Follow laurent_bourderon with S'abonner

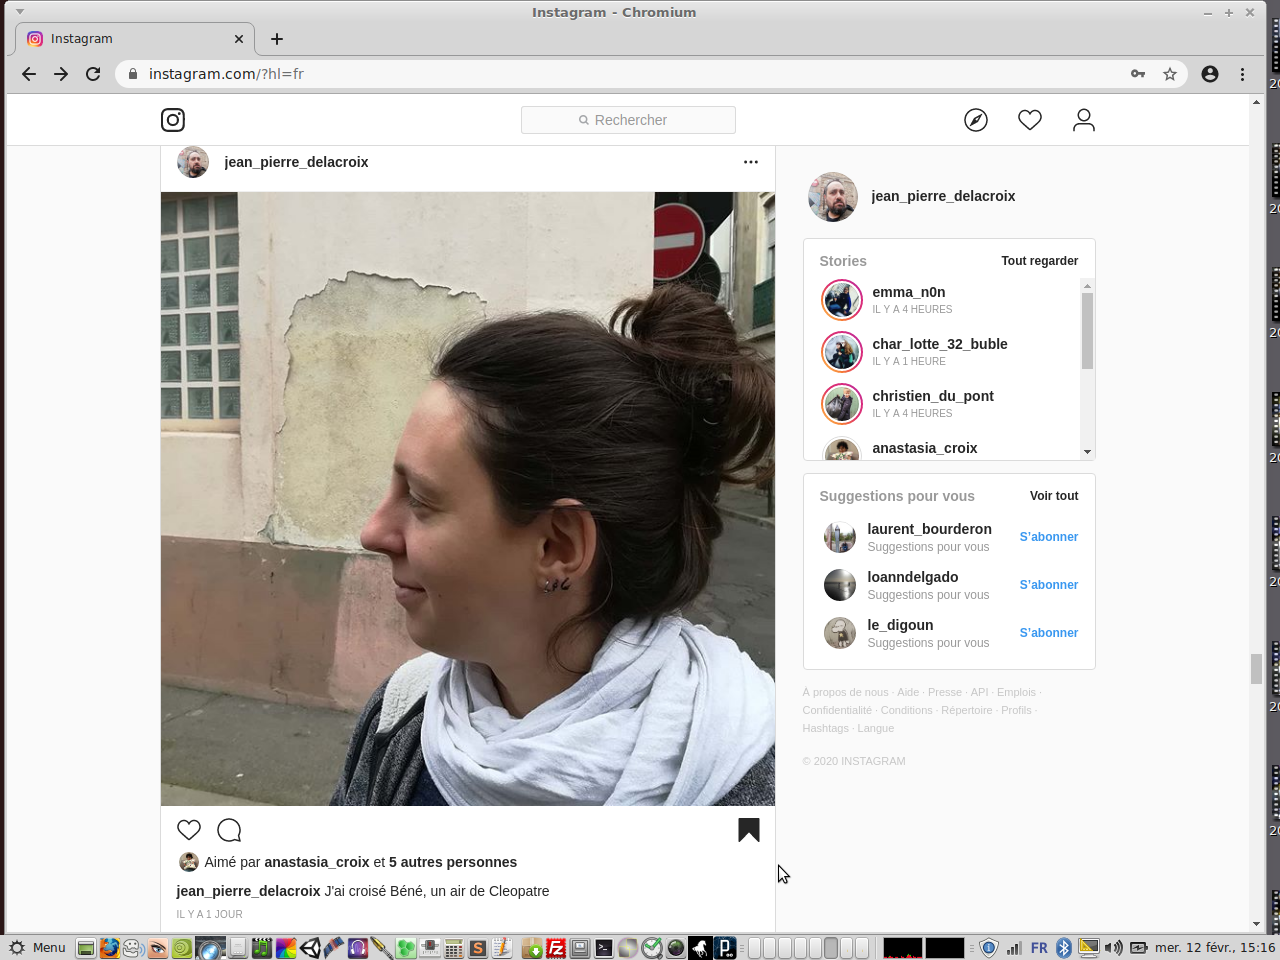pyautogui.click(x=1048, y=537)
